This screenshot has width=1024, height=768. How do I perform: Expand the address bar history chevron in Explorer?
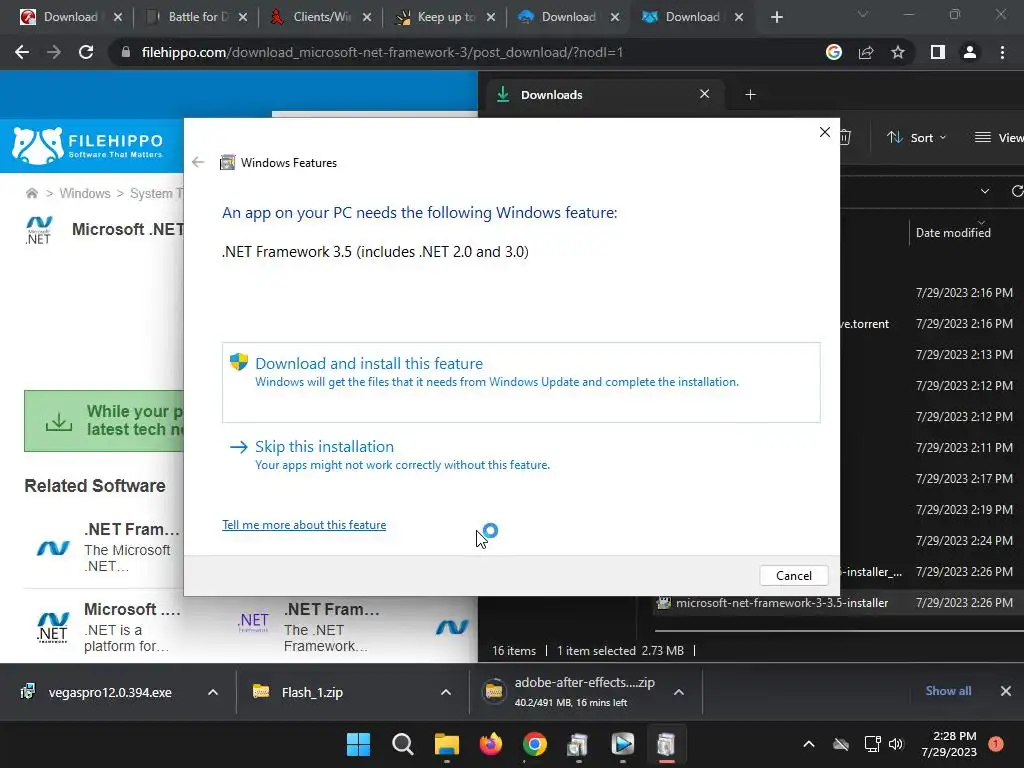point(985,191)
